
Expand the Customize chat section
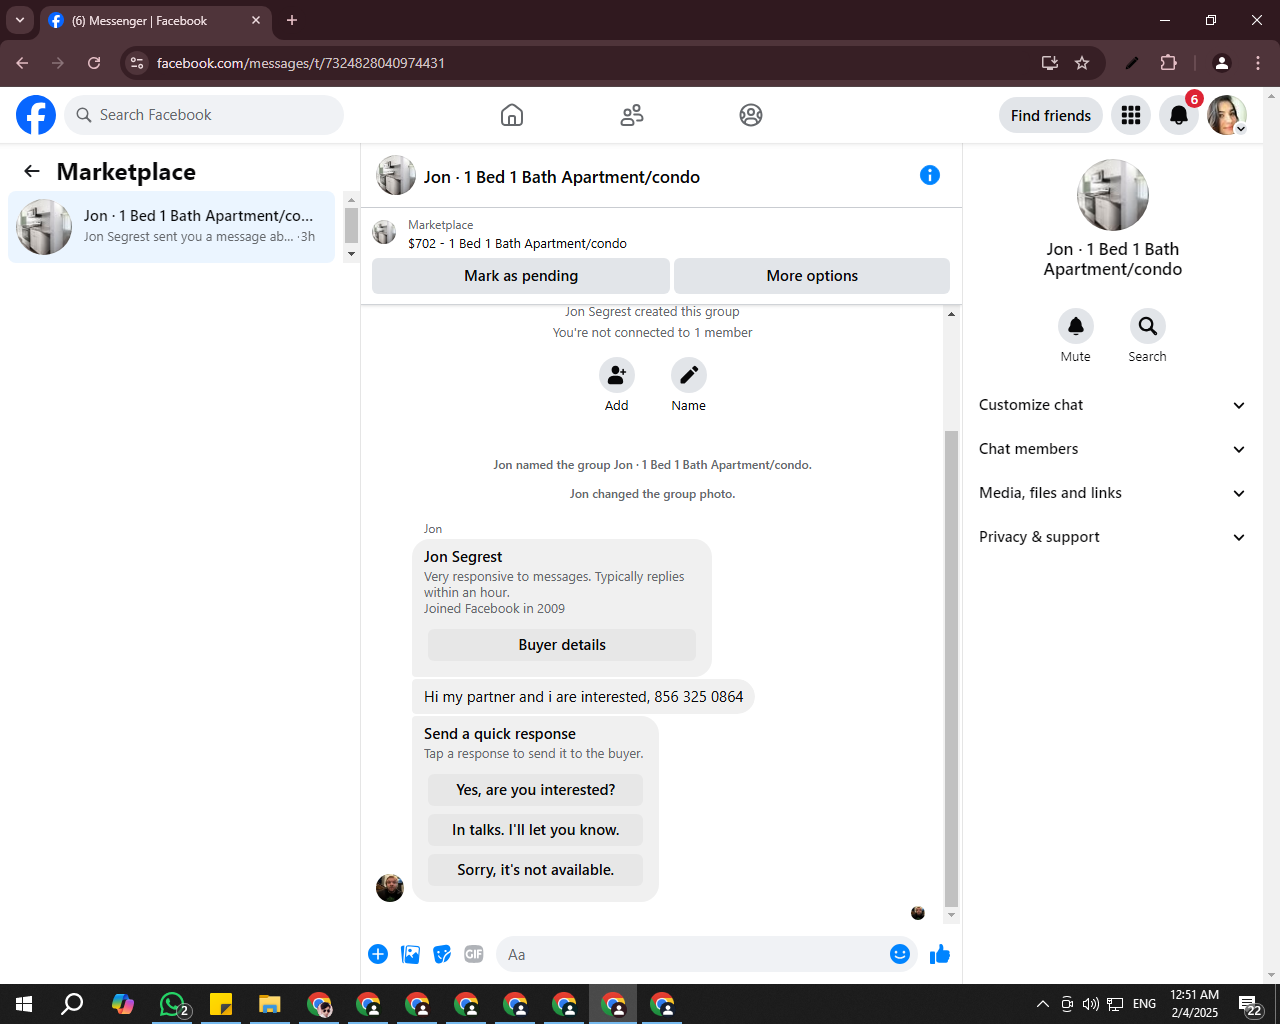pyautogui.click(x=1113, y=405)
